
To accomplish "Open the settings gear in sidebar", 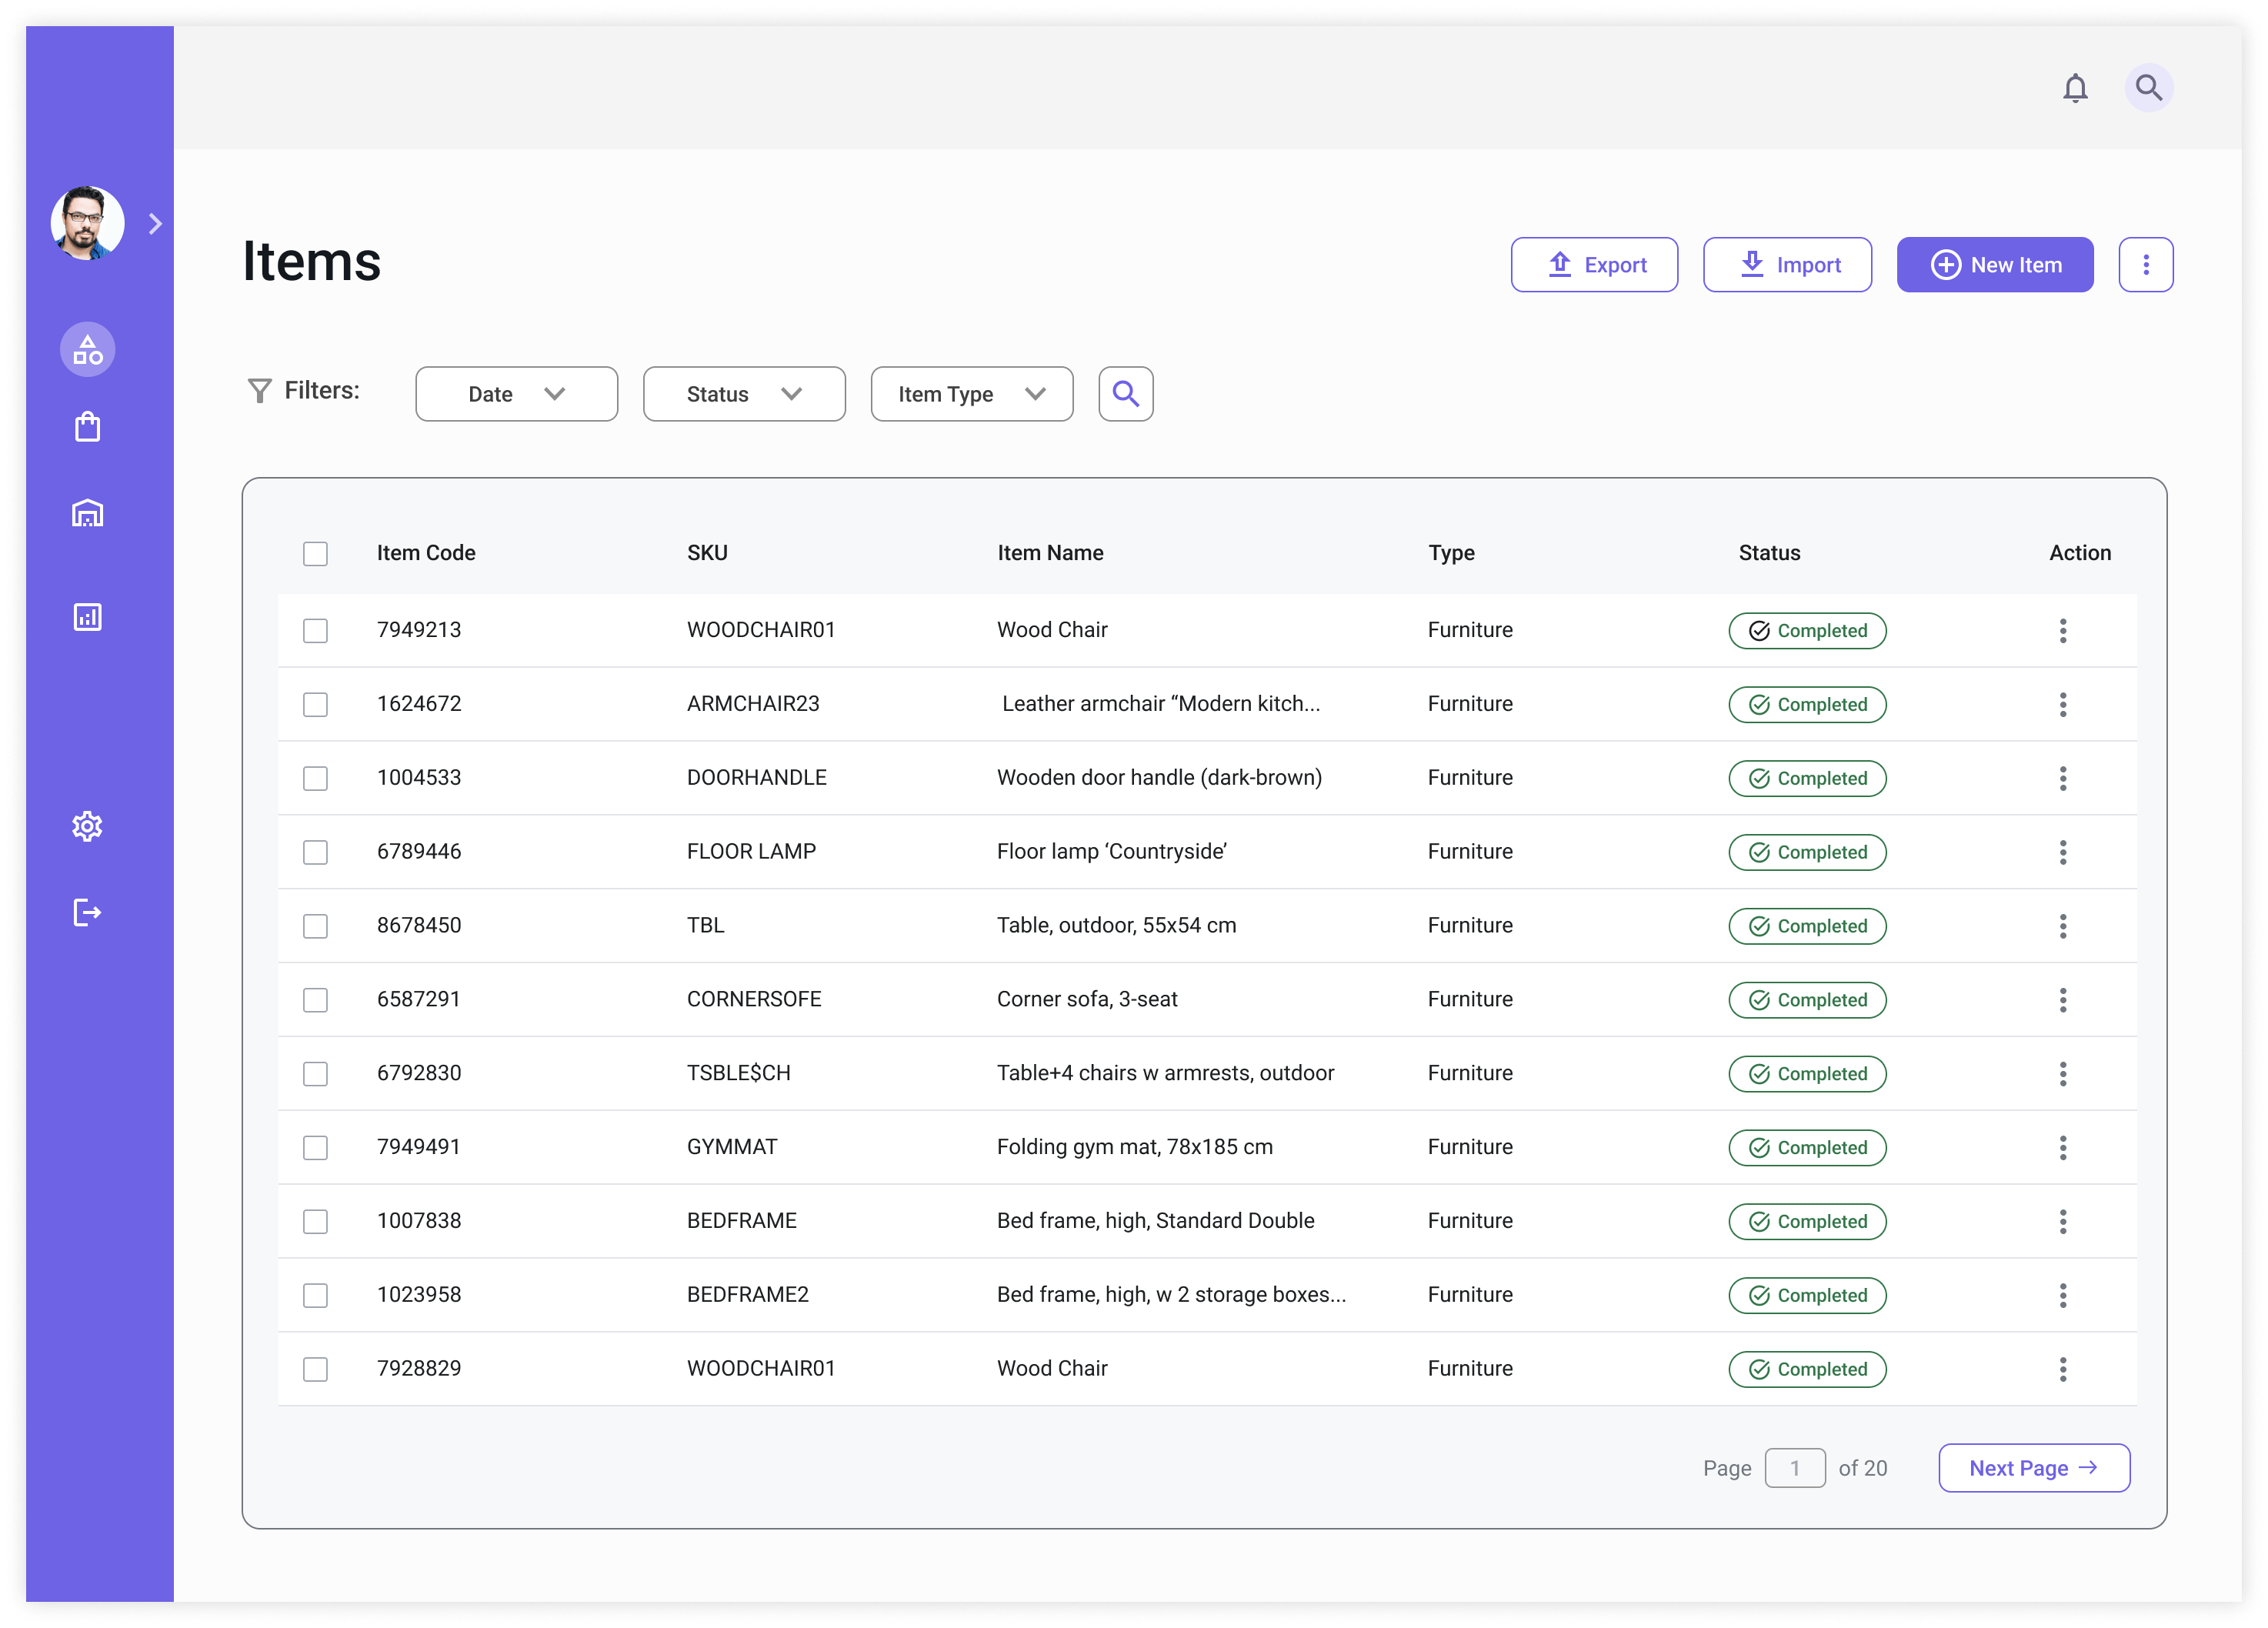I will [88, 826].
